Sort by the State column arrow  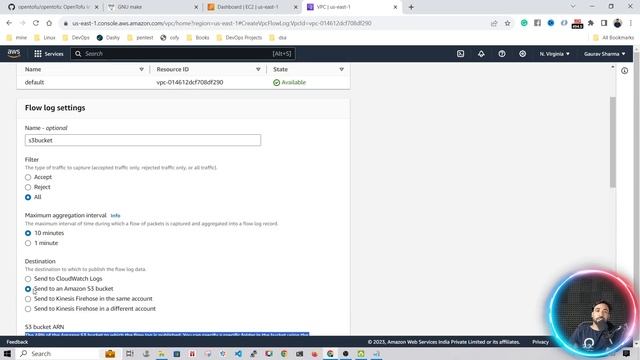tap(342, 69)
